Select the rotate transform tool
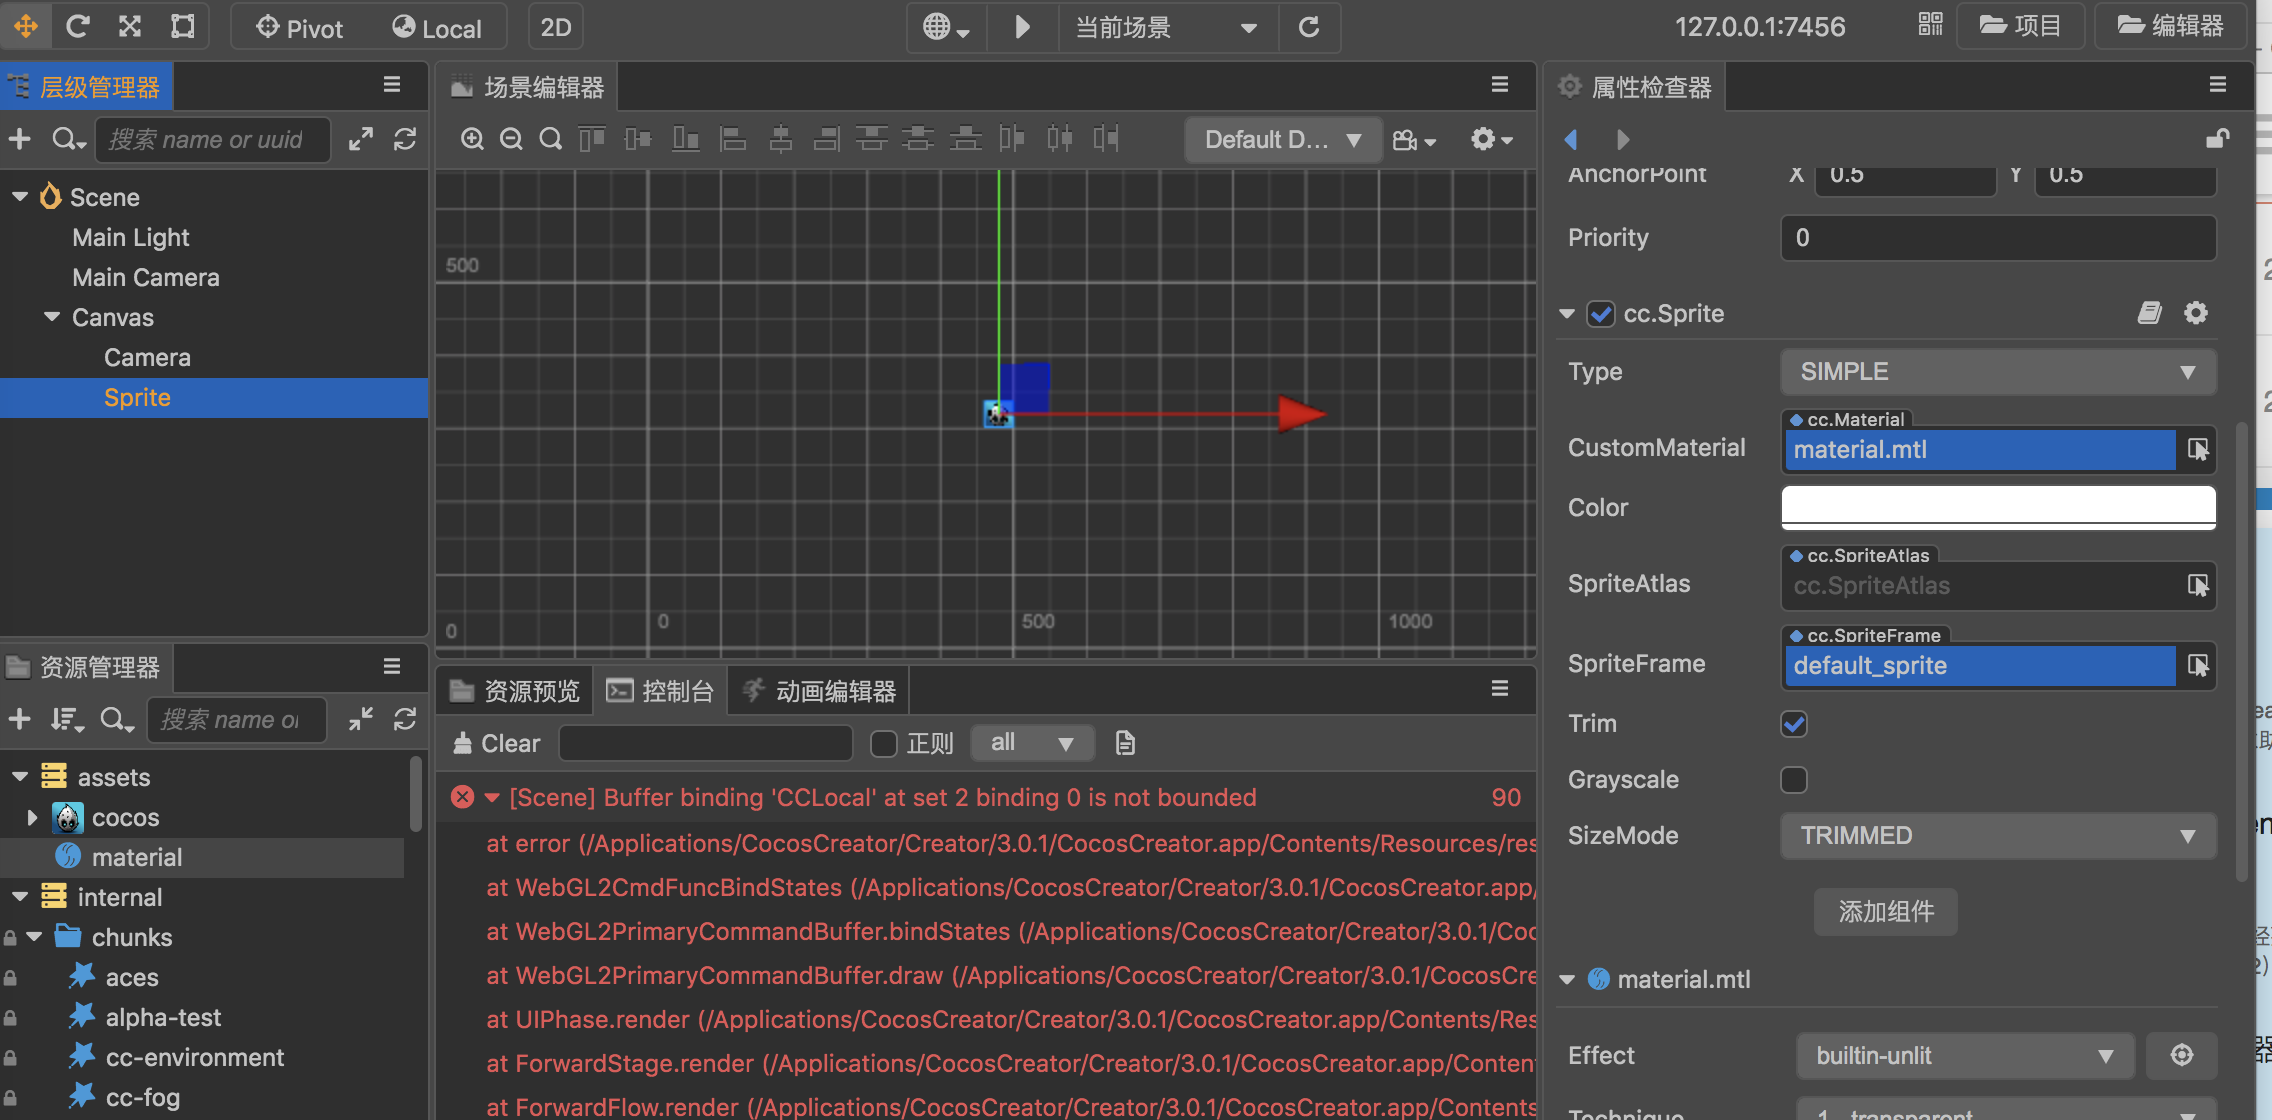 78,27
